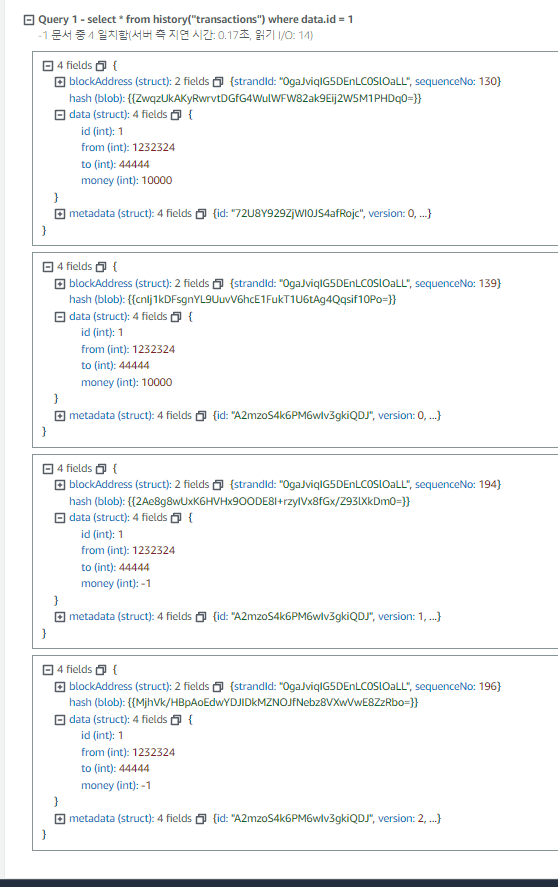Click hash blob value starting with ZwqzUkAKy
Viewport: 558px width, 887px height.
pyautogui.click(x=274, y=98)
